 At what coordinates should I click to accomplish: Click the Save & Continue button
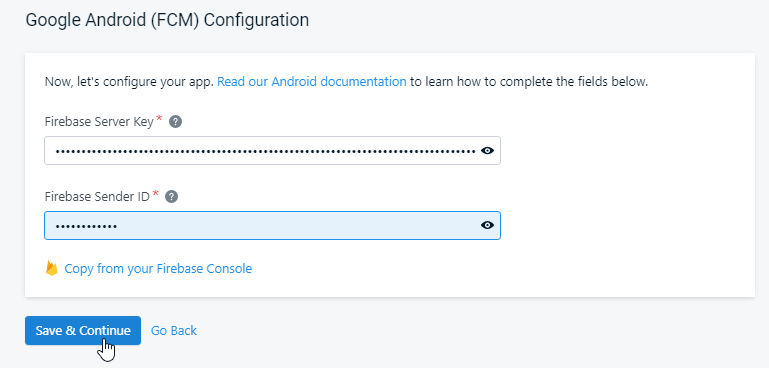pos(83,330)
